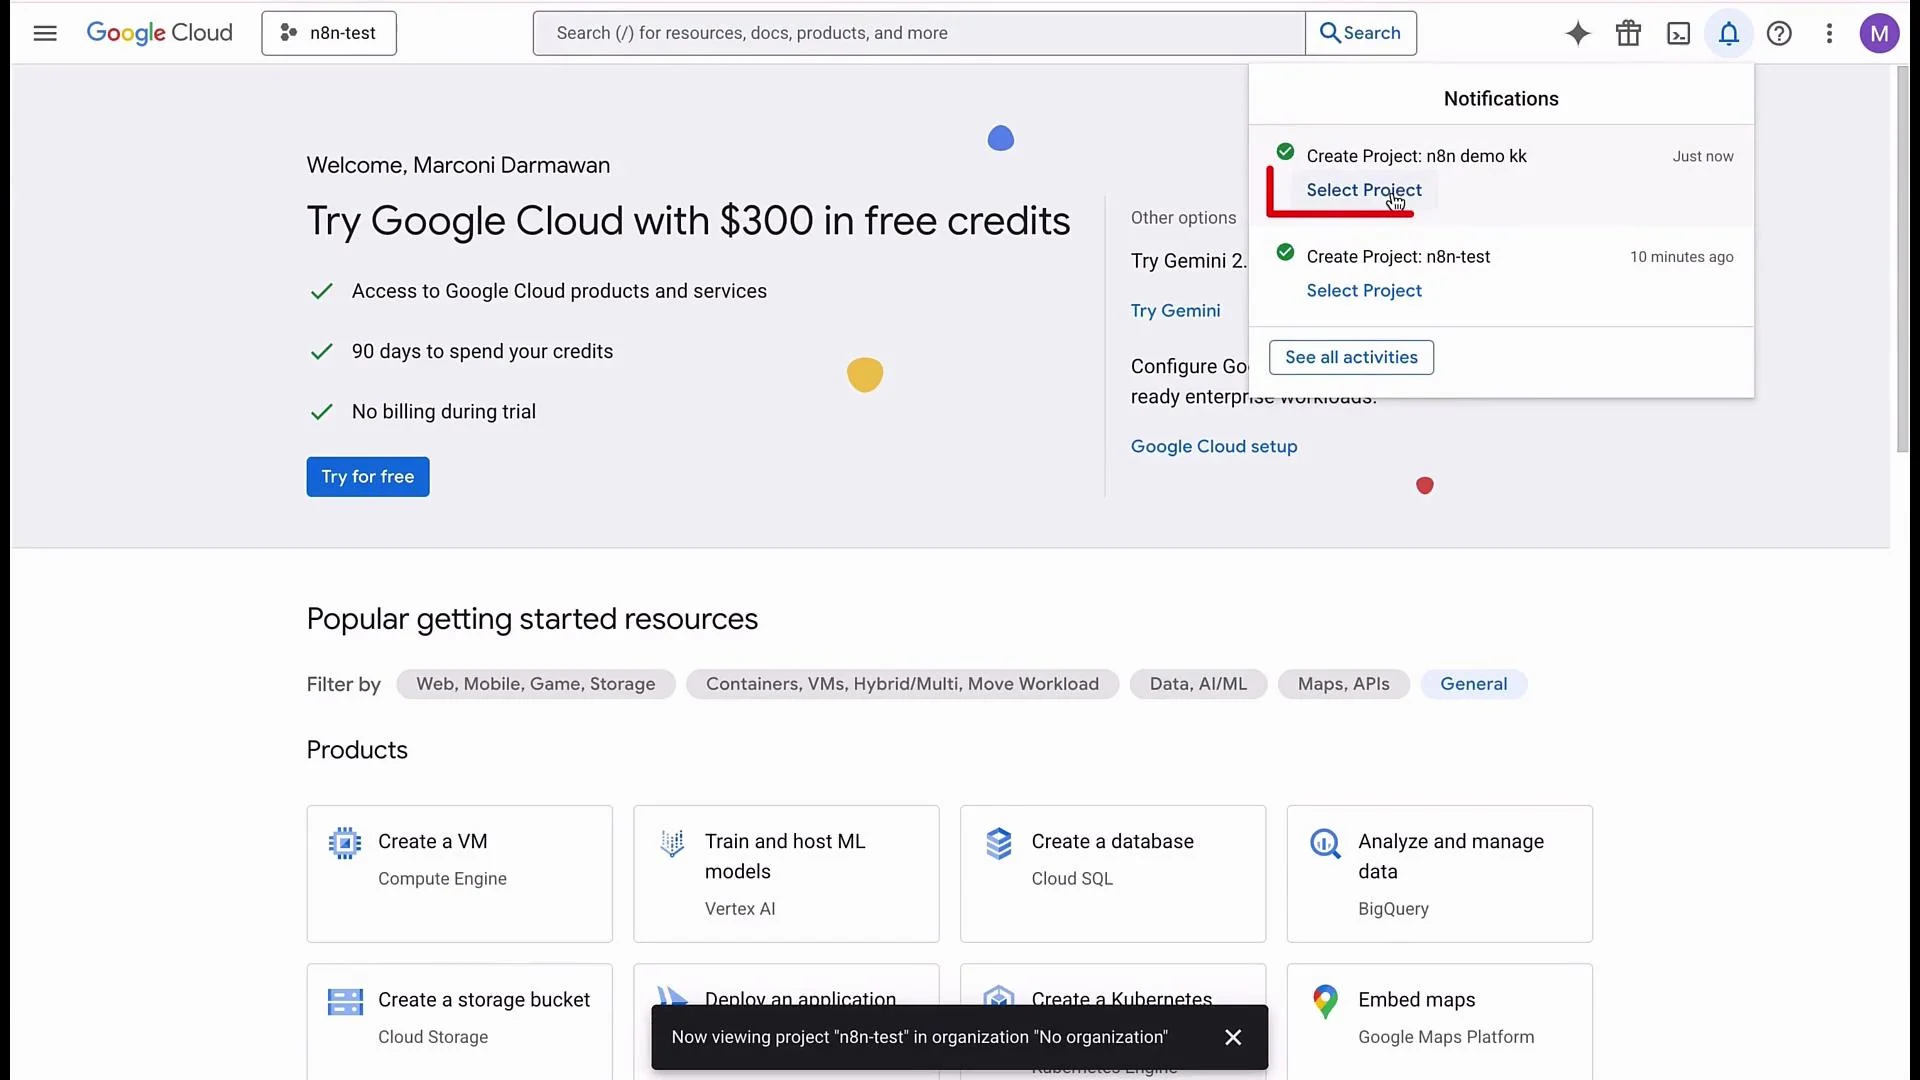Click green check of n8n-test notification
This screenshot has height=1080, width=1920.
click(1285, 252)
